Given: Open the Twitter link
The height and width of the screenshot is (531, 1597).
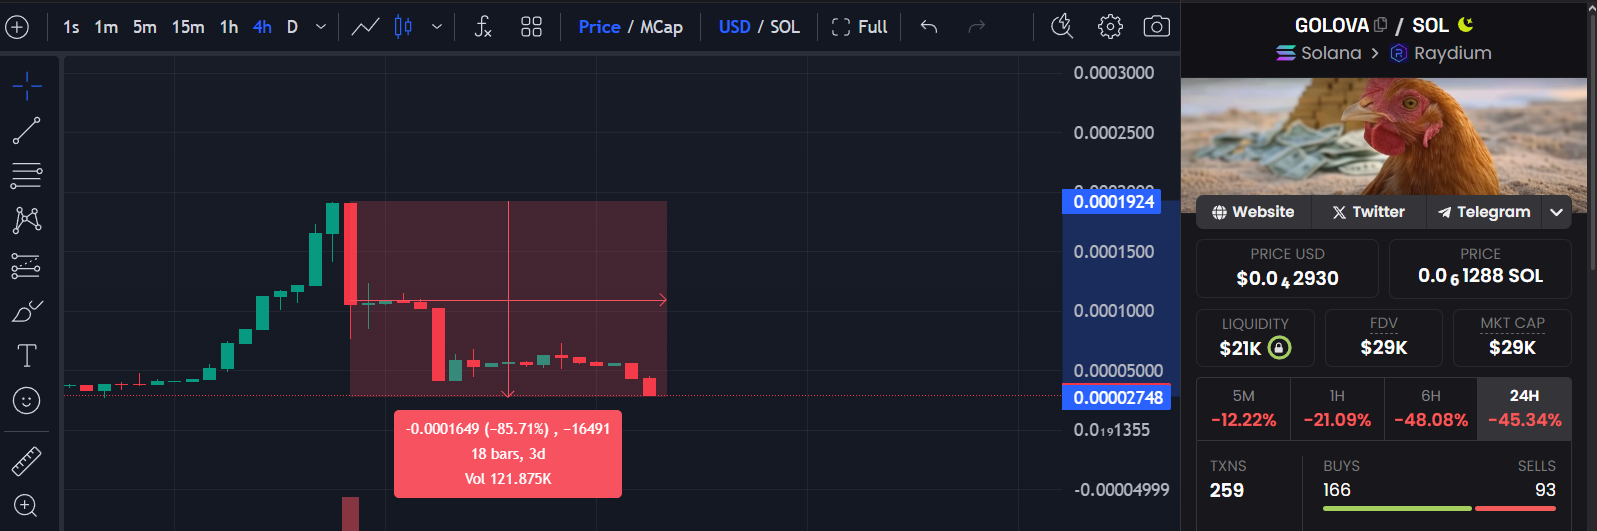Looking at the screenshot, I should [x=1368, y=212].
